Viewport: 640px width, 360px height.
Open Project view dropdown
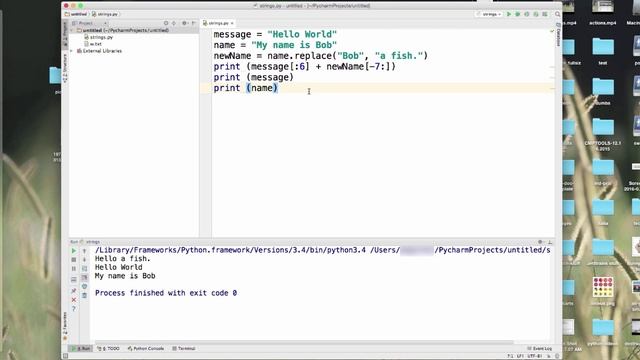89,23
